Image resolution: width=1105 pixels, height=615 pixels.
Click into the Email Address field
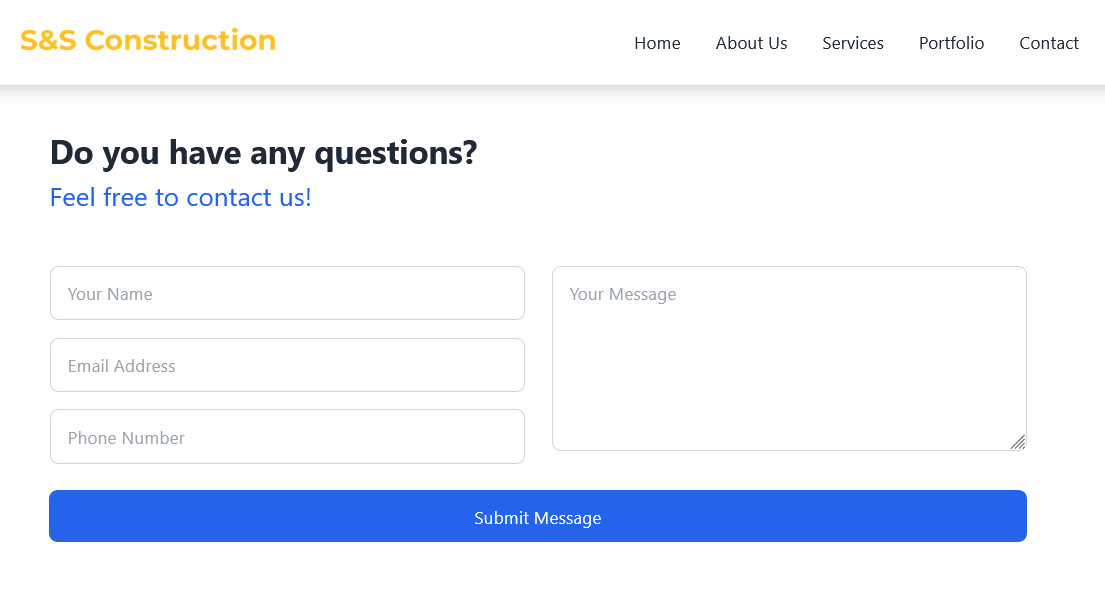click(x=288, y=365)
